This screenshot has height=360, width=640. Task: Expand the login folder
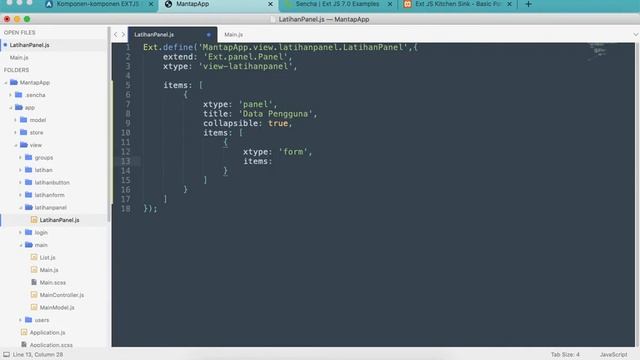coord(20,233)
